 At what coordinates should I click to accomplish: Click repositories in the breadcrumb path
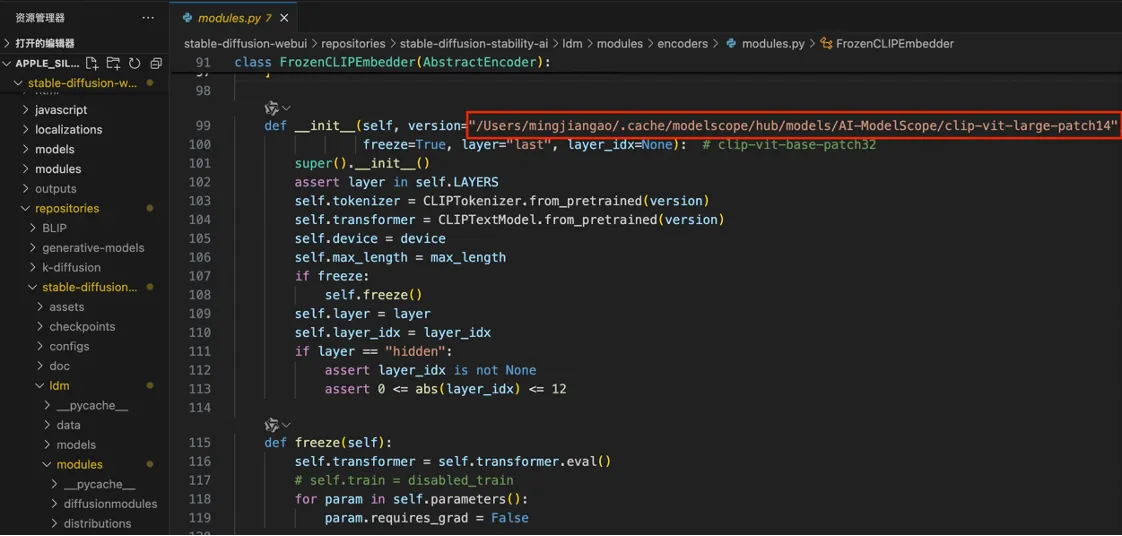tap(353, 44)
